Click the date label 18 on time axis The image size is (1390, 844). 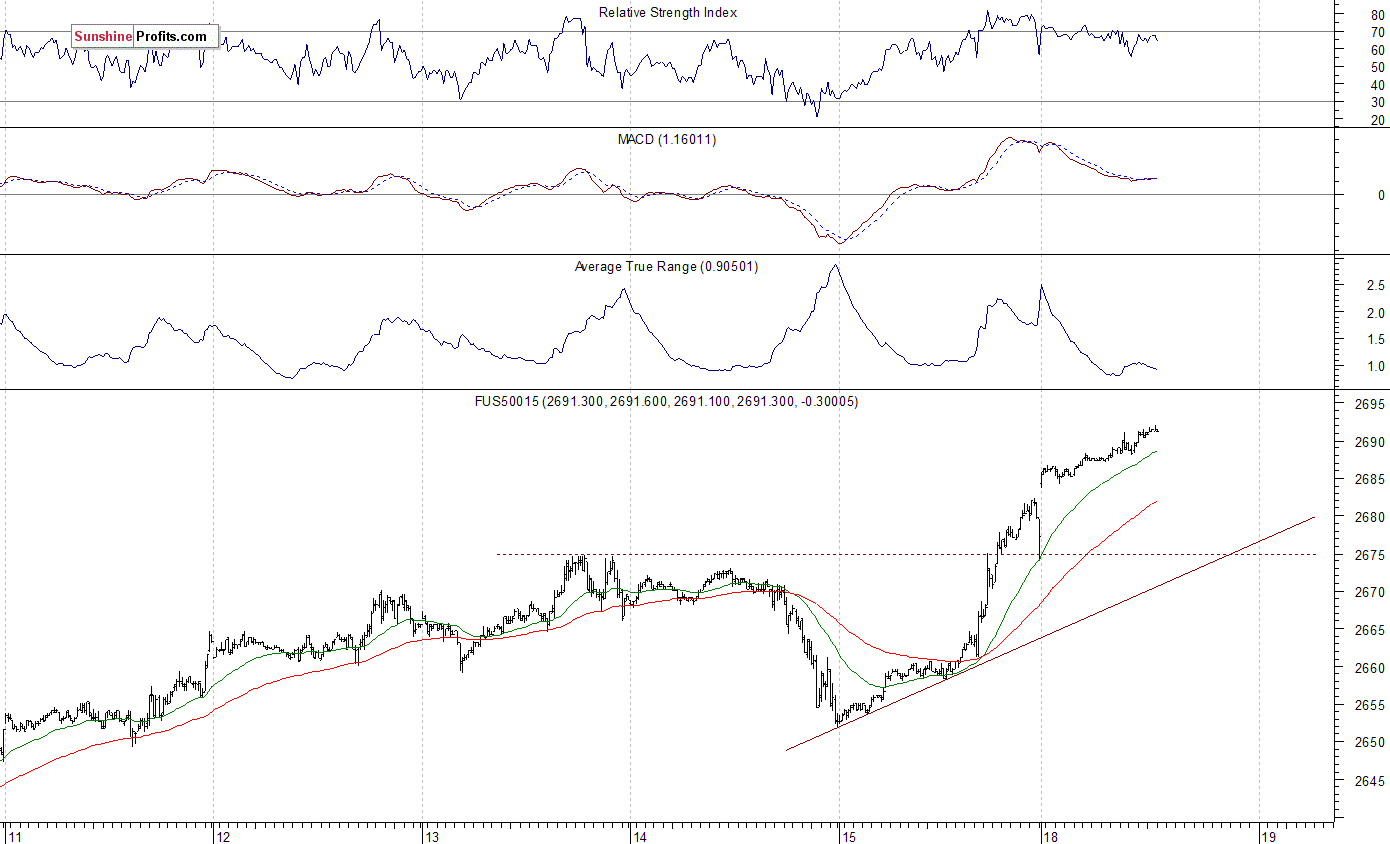(x=1050, y=836)
